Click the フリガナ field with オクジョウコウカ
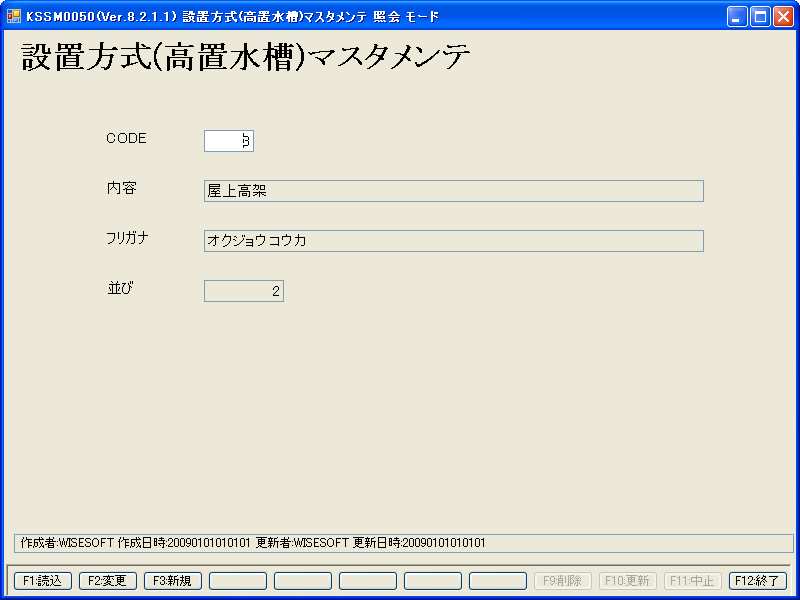This screenshot has height=600, width=800. (x=453, y=241)
